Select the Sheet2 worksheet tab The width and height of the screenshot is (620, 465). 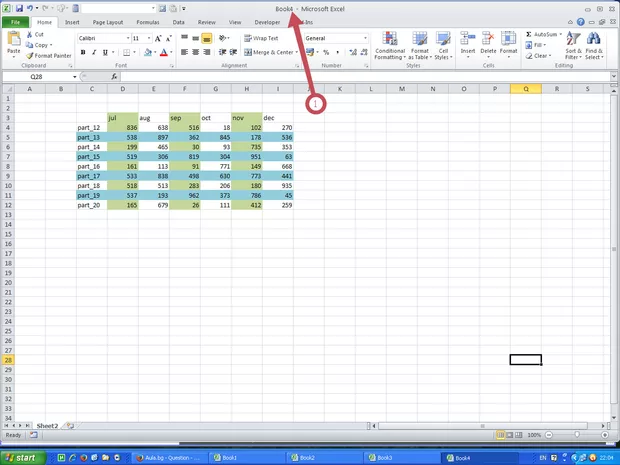click(47, 425)
